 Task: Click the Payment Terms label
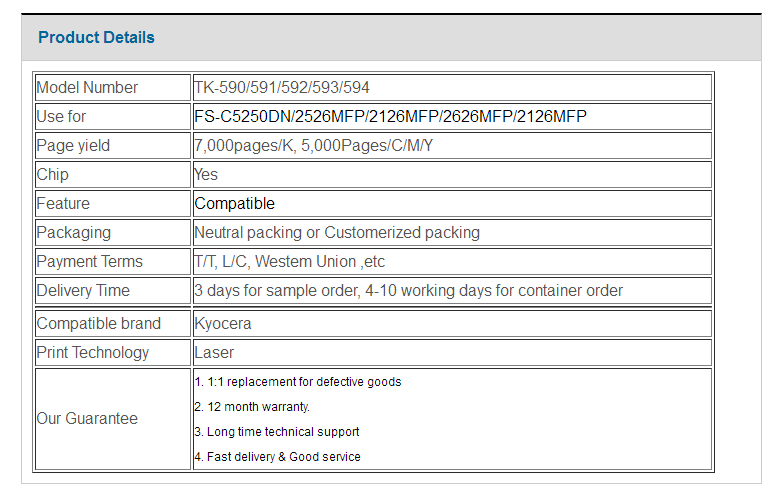(x=89, y=261)
